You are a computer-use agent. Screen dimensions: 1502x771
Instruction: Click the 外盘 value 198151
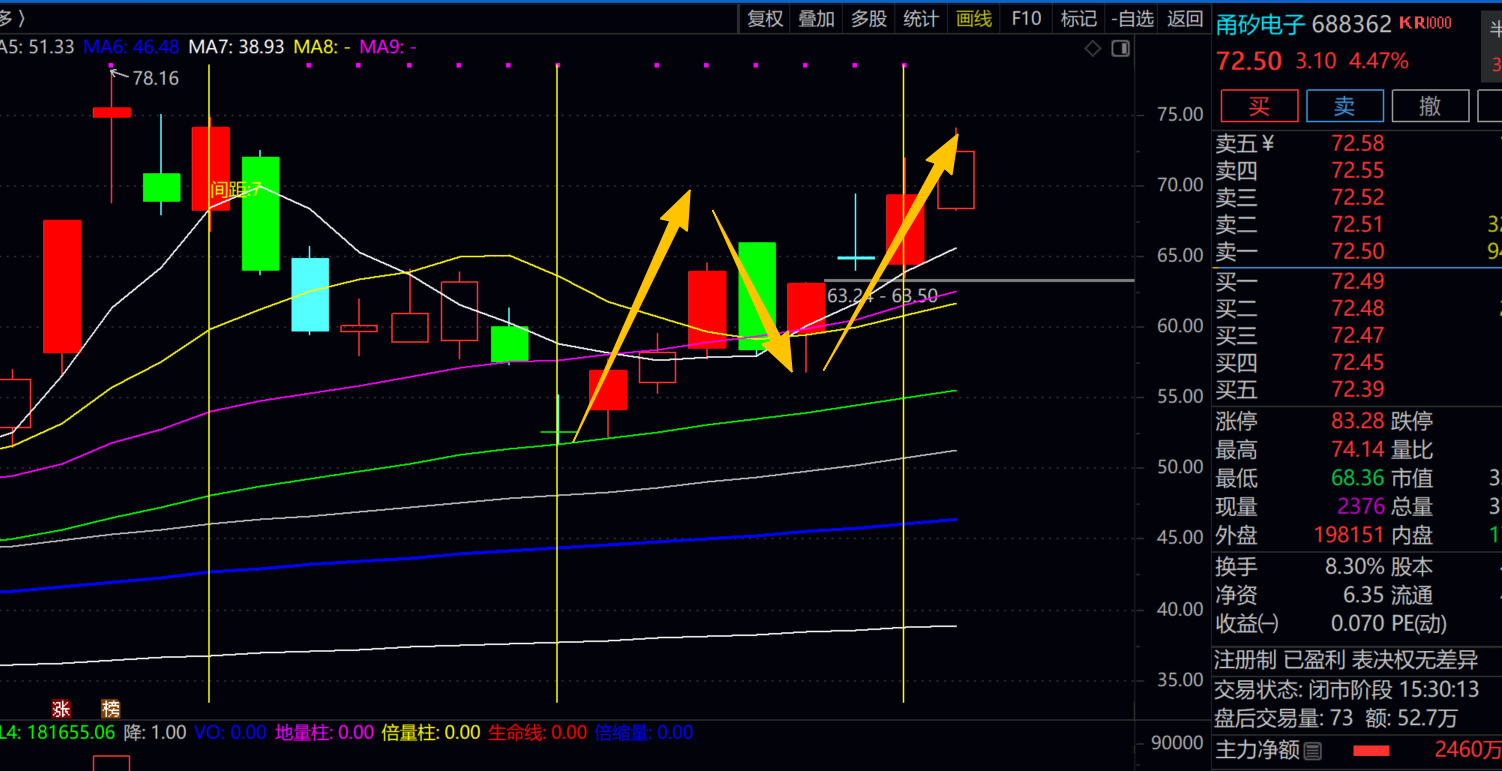(x=1349, y=535)
